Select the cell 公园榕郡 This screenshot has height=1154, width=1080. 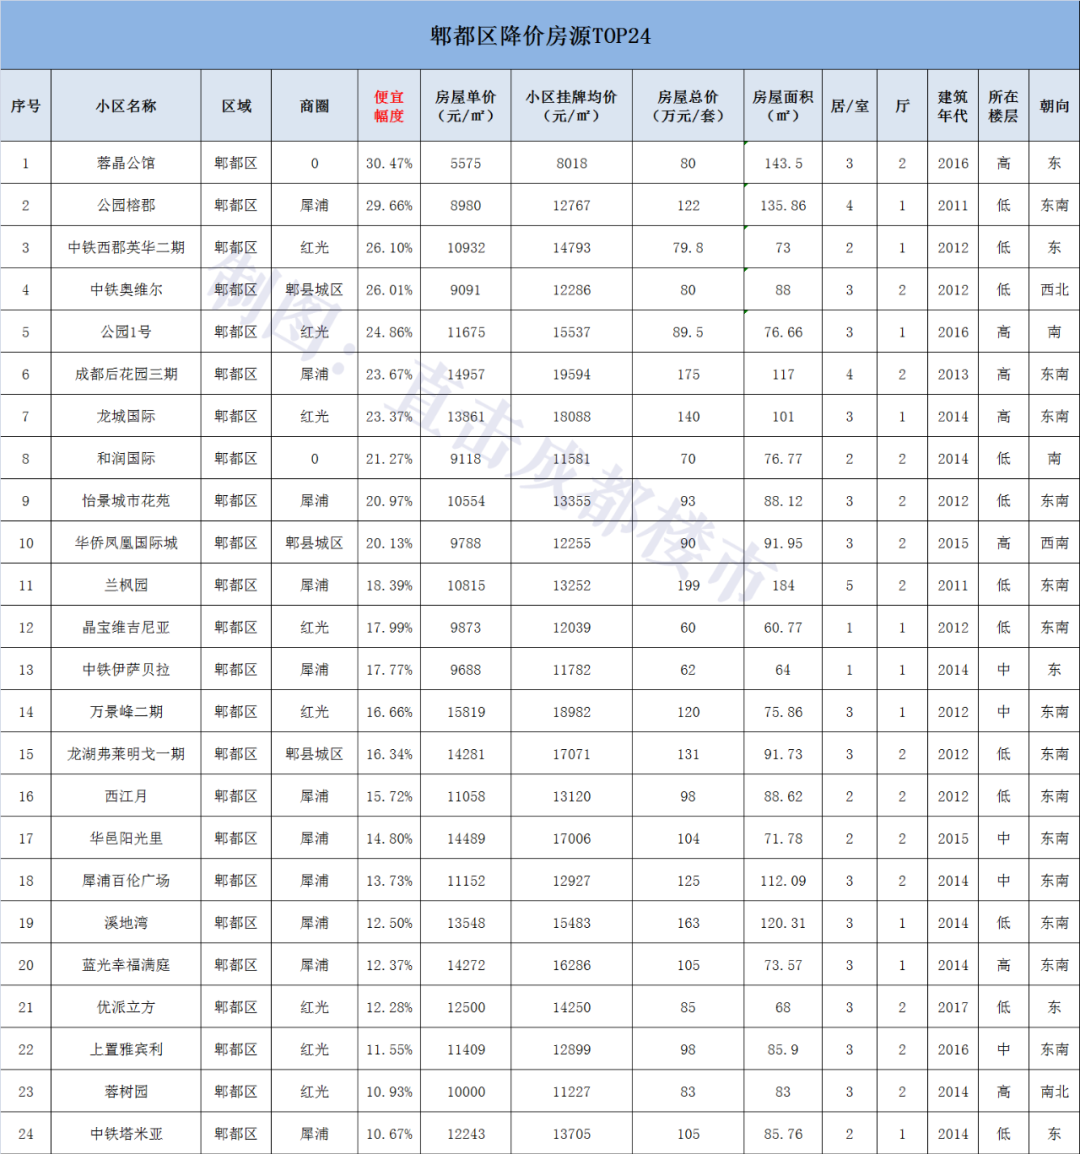pos(126,205)
